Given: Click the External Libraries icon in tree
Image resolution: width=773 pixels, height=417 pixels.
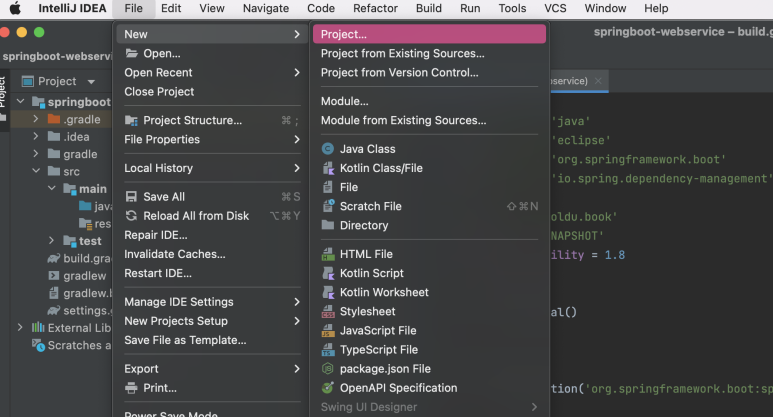Looking at the screenshot, I should point(38,328).
